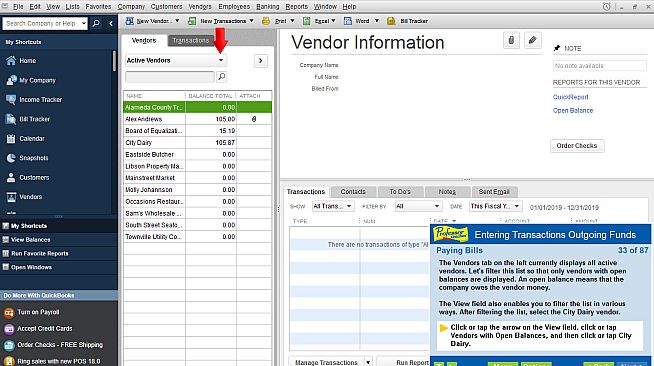654x366 pixels.
Task: Open the Vendors menu
Action: pyautogui.click(x=200, y=7)
